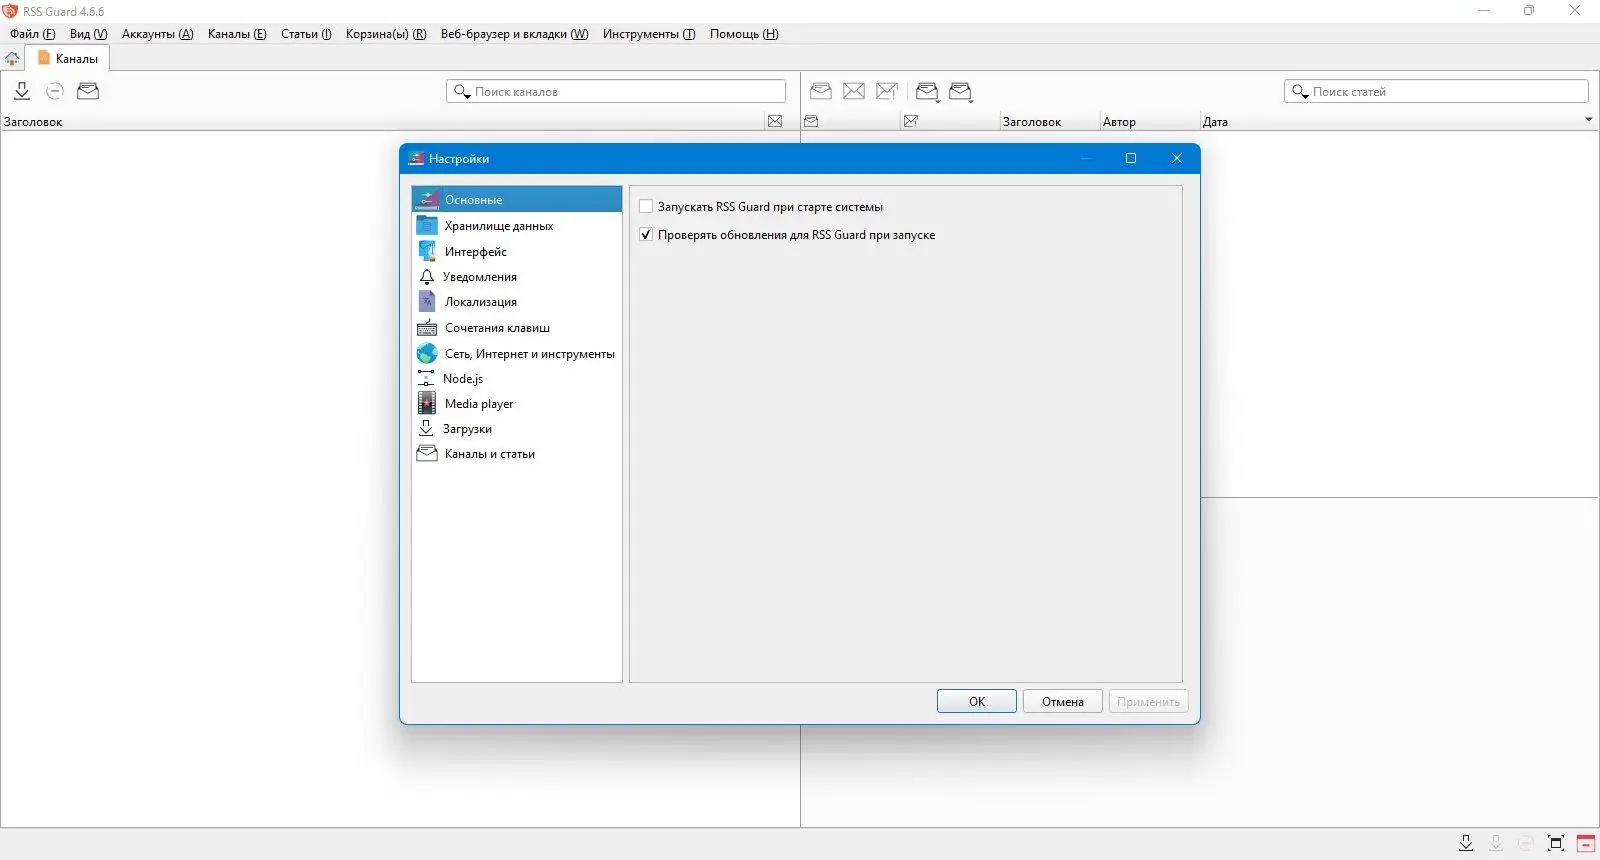The image size is (1600, 860).
Task: Uncheck Проверять обновления для RSS Guard при запуске
Action: [646, 235]
